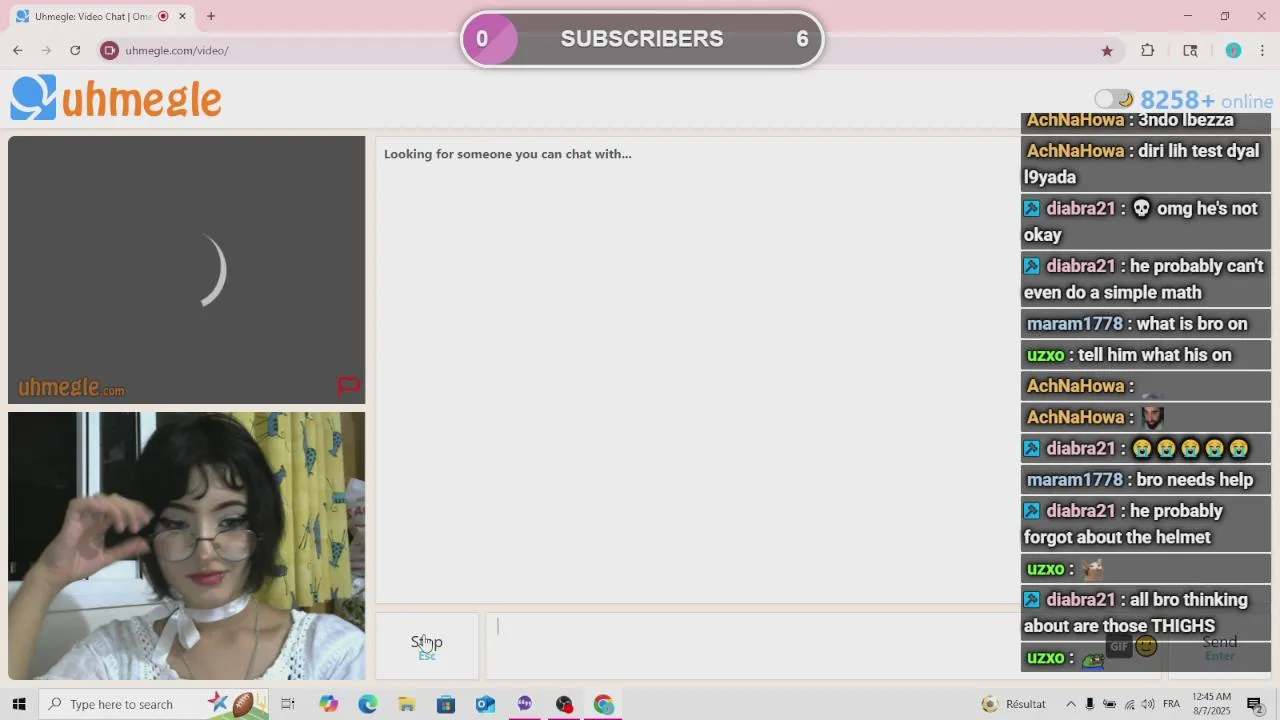Image resolution: width=1280 pixels, height=720 pixels.
Task: Click the '8258+ online' counter
Action: tap(1206, 100)
